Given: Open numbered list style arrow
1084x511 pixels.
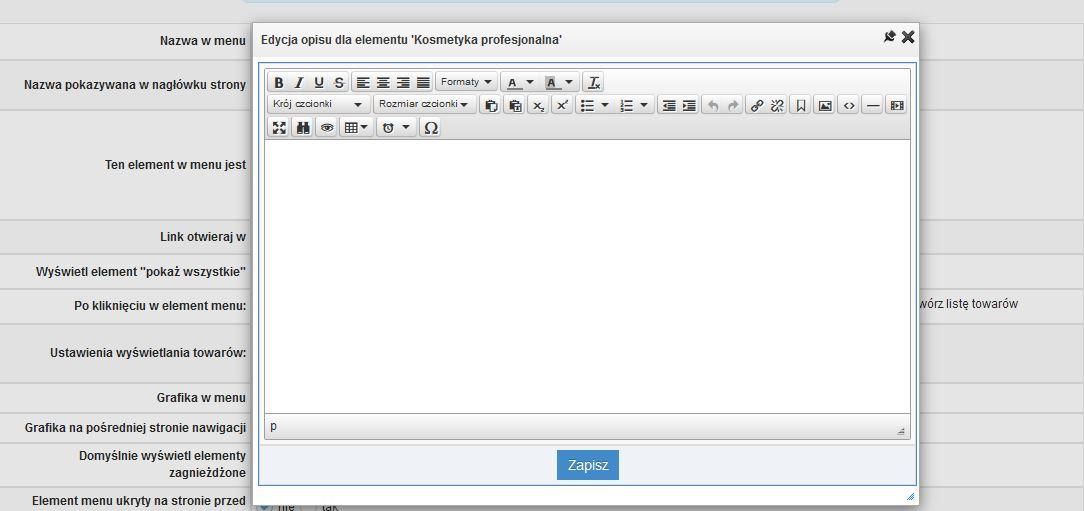Looking at the screenshot, I should tap(644, 105).
